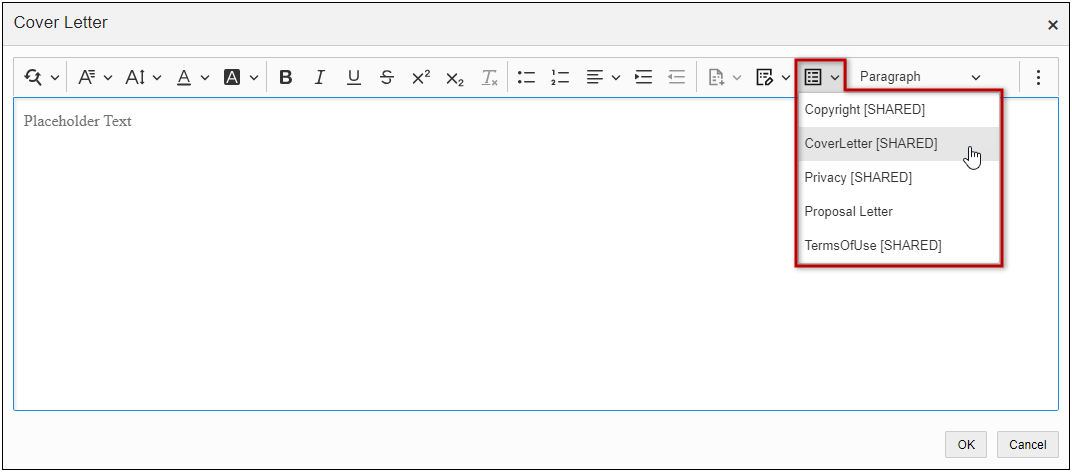Open the Paragraph style dropdown
Screen dimensions: 1072x472
[x=919, y=77]
